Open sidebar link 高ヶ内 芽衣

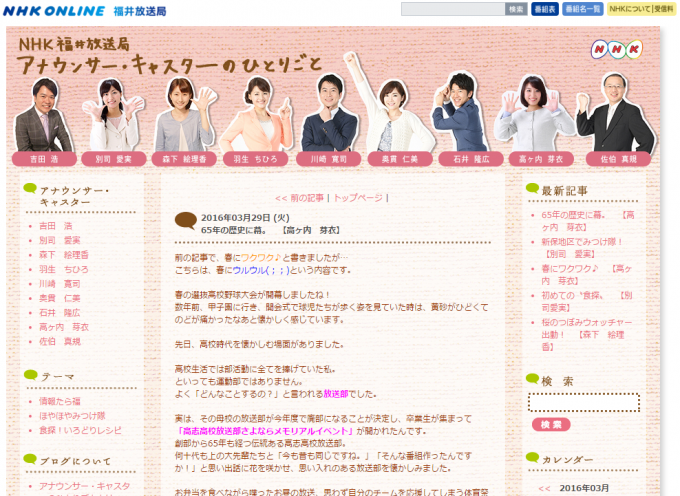[x=64, y=327]
